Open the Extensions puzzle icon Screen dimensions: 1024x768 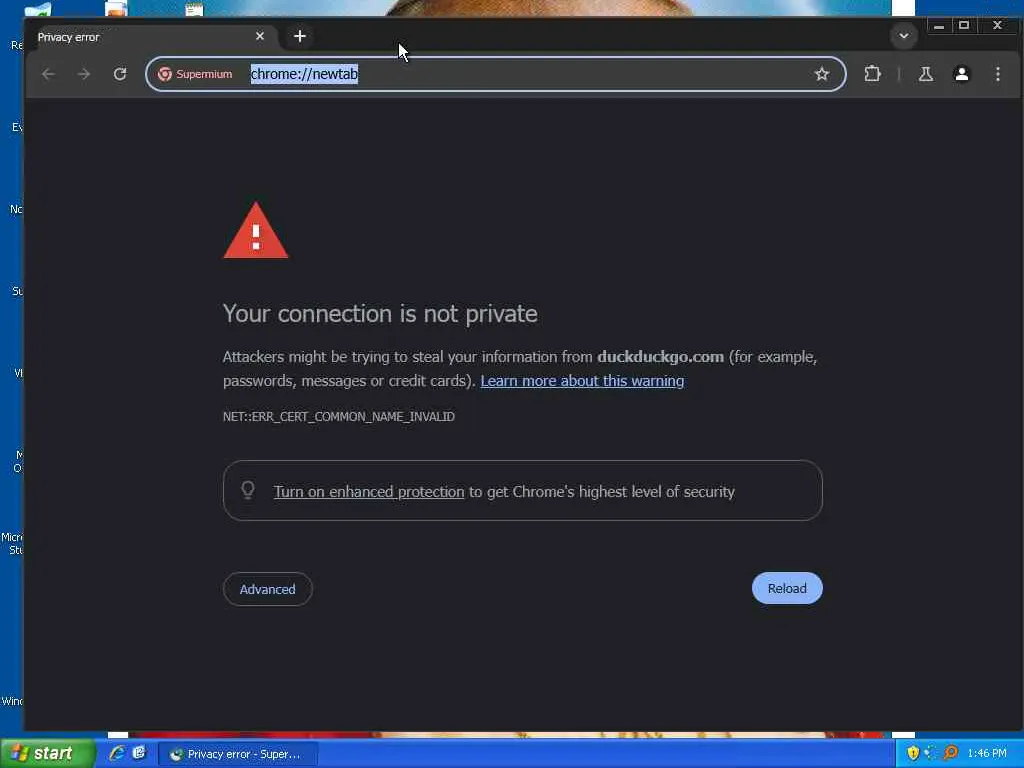(x=872, y=74)
